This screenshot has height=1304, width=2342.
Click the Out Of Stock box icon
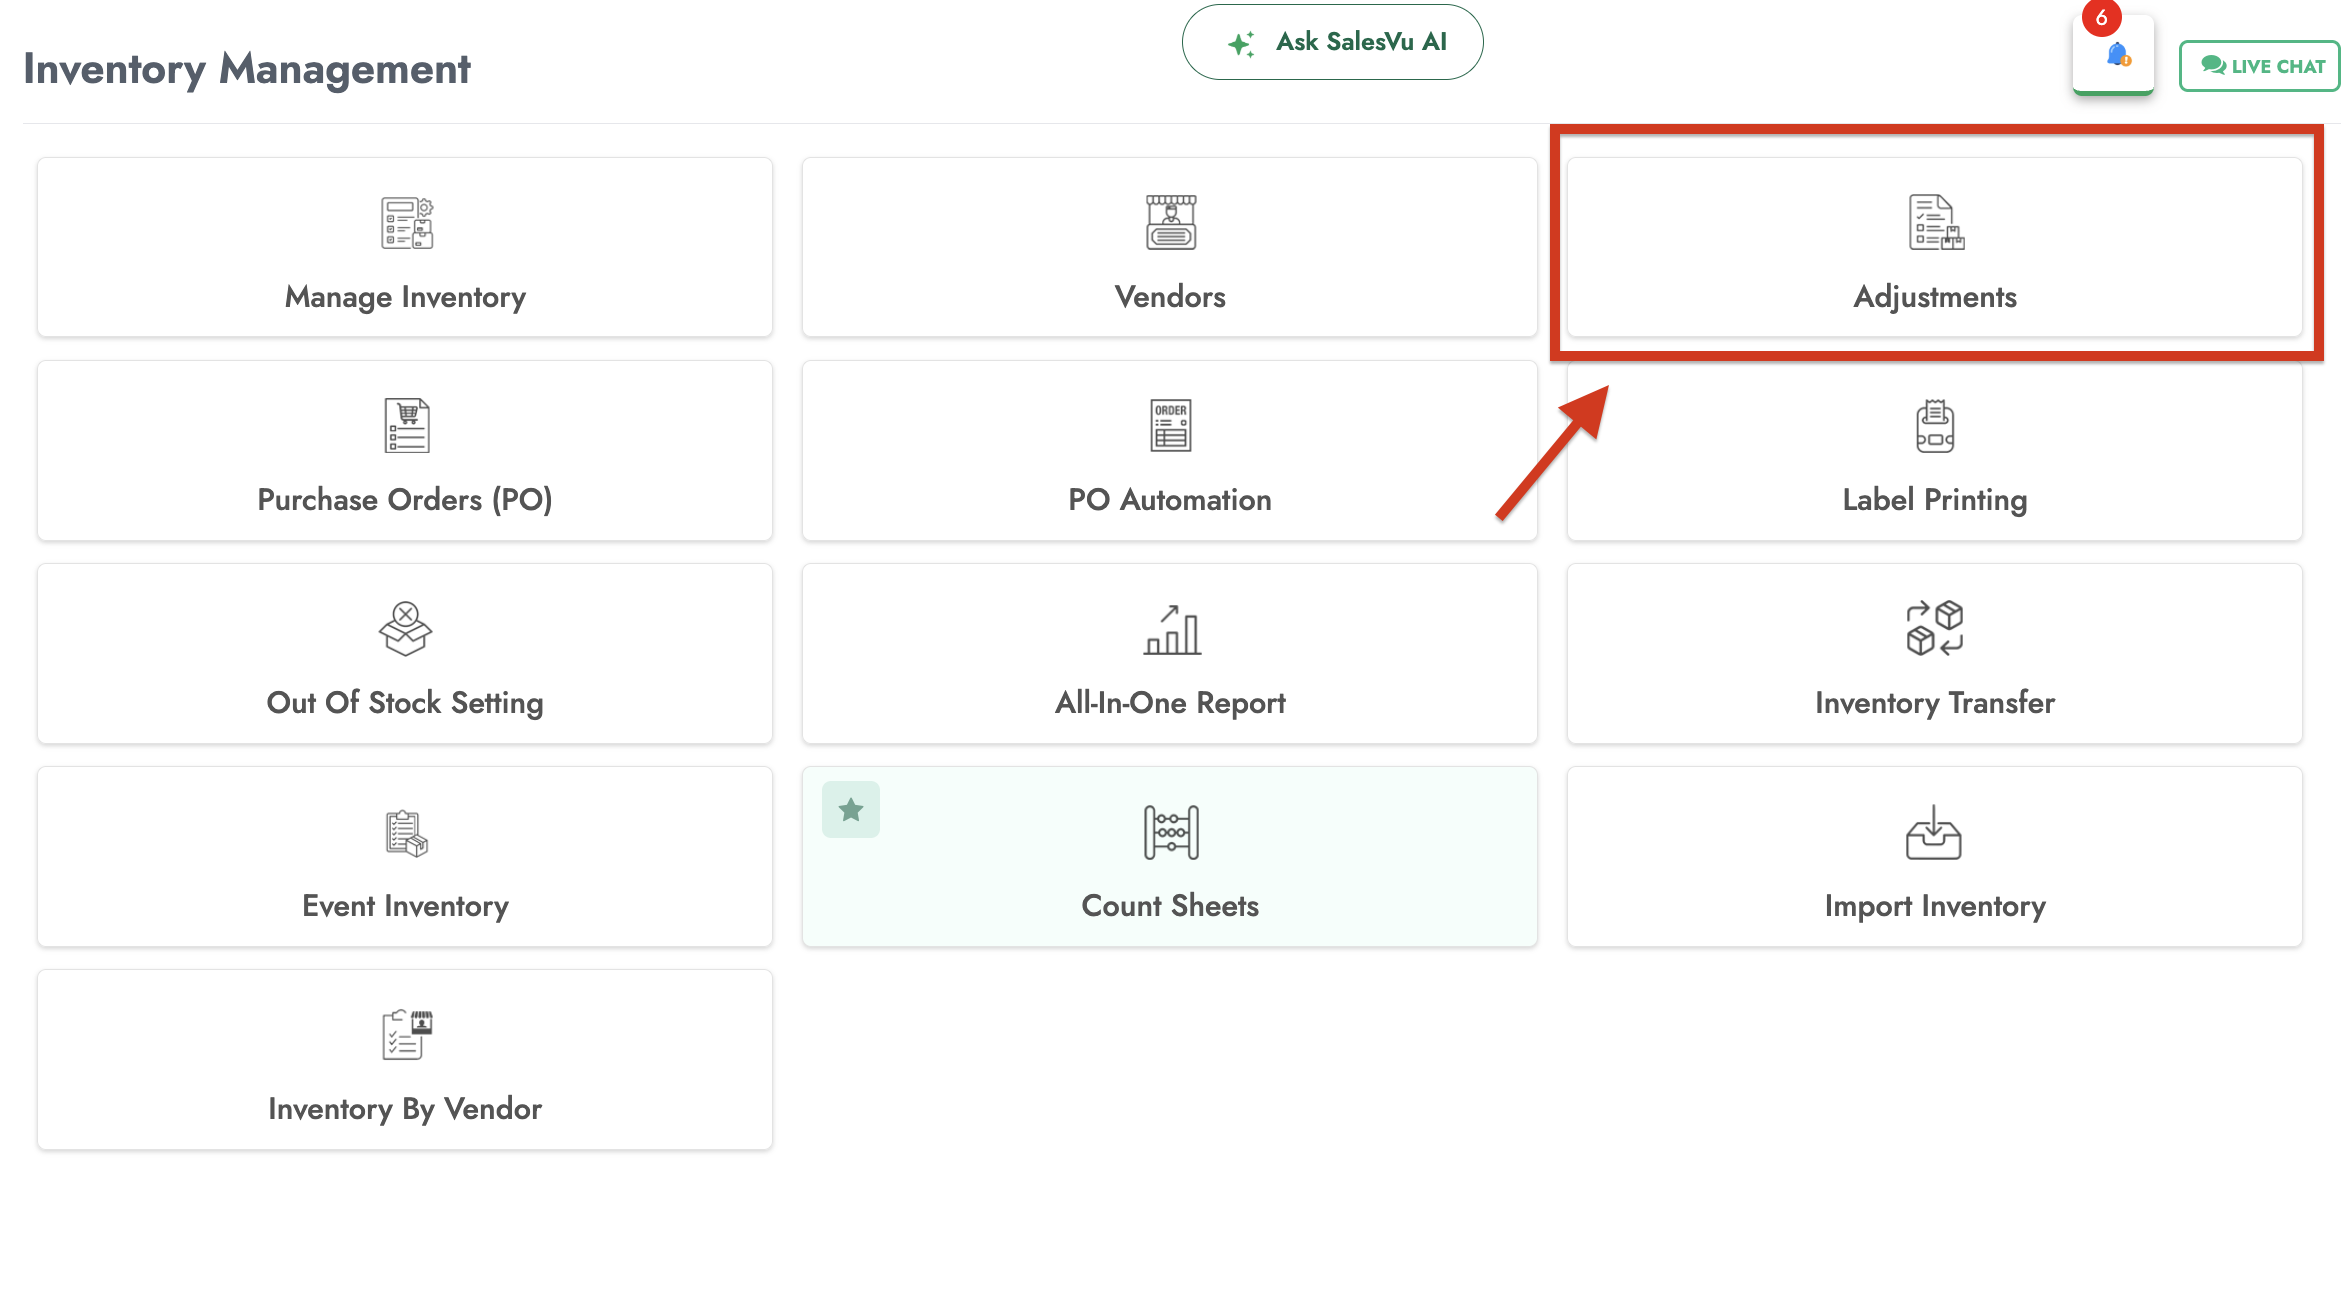pyautogui.click(x=405, y=629)
